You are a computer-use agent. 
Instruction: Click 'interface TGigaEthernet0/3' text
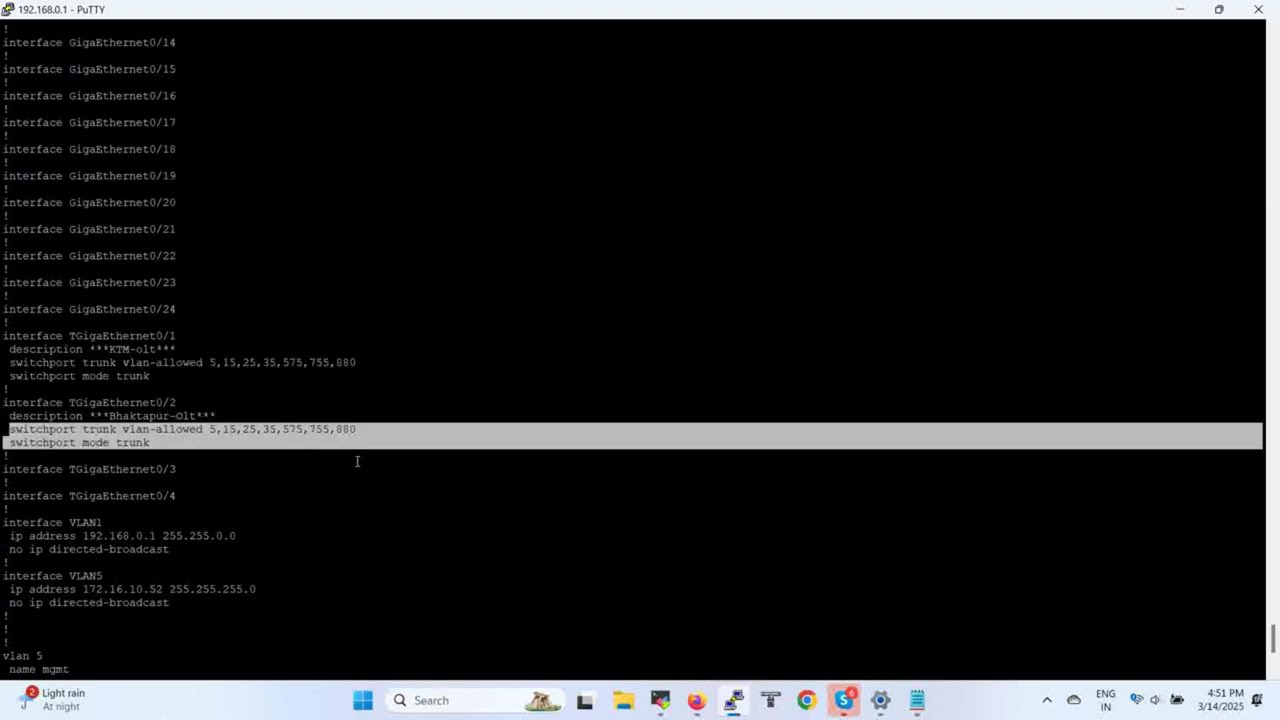click(x=89, y=469)
